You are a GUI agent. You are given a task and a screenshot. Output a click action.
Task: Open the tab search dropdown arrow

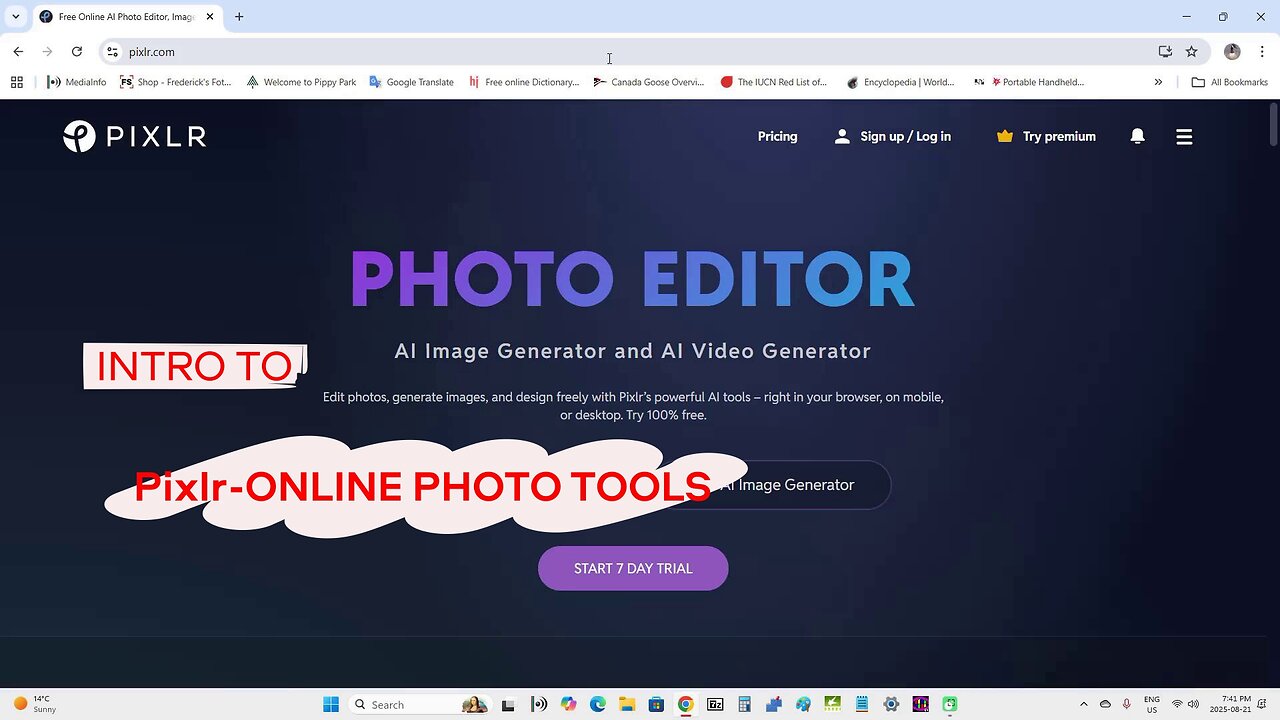15,17
